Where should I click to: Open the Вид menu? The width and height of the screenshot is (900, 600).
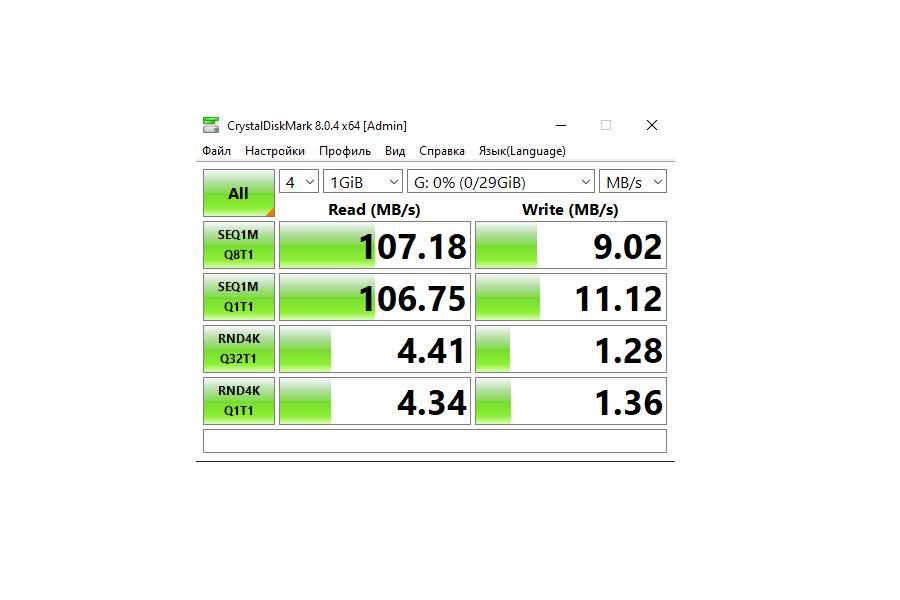[x=394, y=150]
